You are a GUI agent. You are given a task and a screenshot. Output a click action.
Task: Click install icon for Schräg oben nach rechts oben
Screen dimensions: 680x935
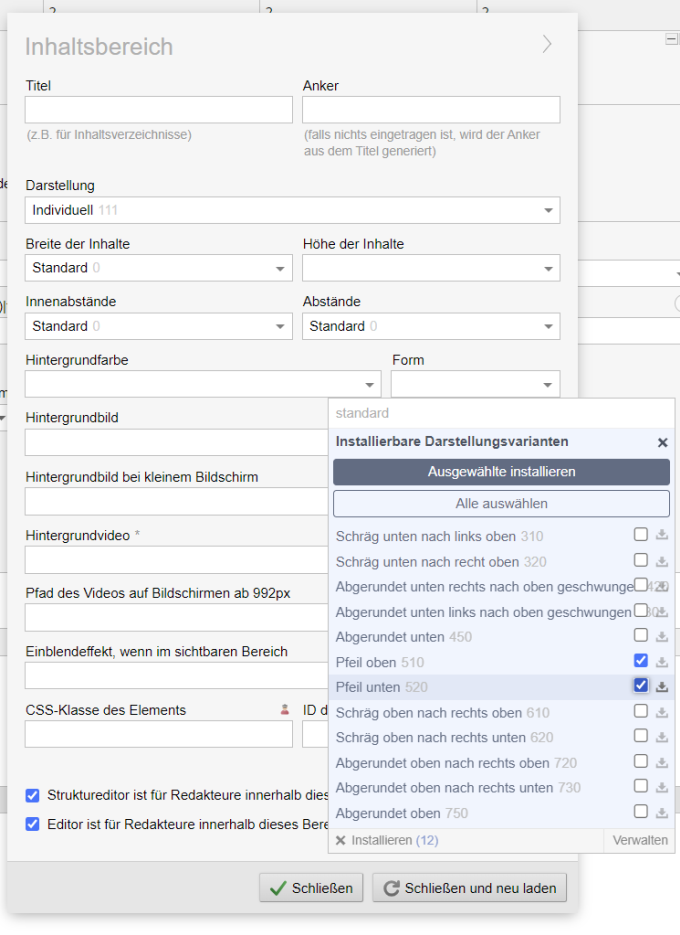(x=662, y=711)
